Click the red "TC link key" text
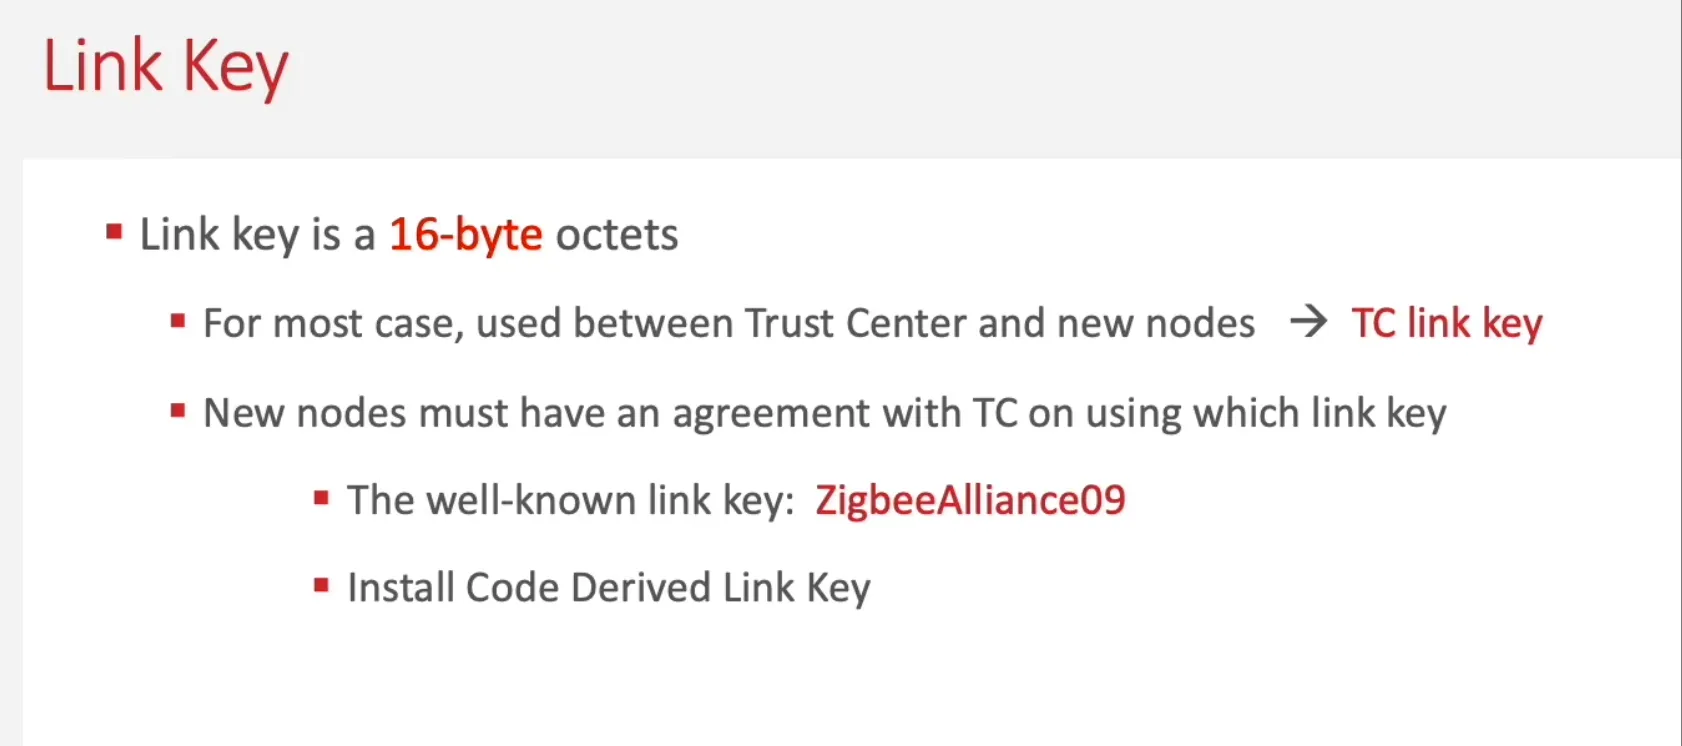The width and height of the screenshot is (1682, 746). 1446,324
